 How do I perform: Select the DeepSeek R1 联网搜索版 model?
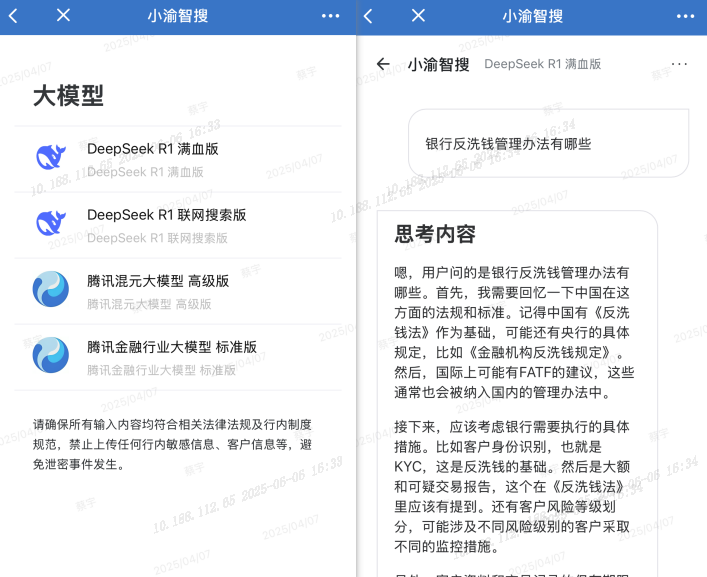[x=178, y=225]
